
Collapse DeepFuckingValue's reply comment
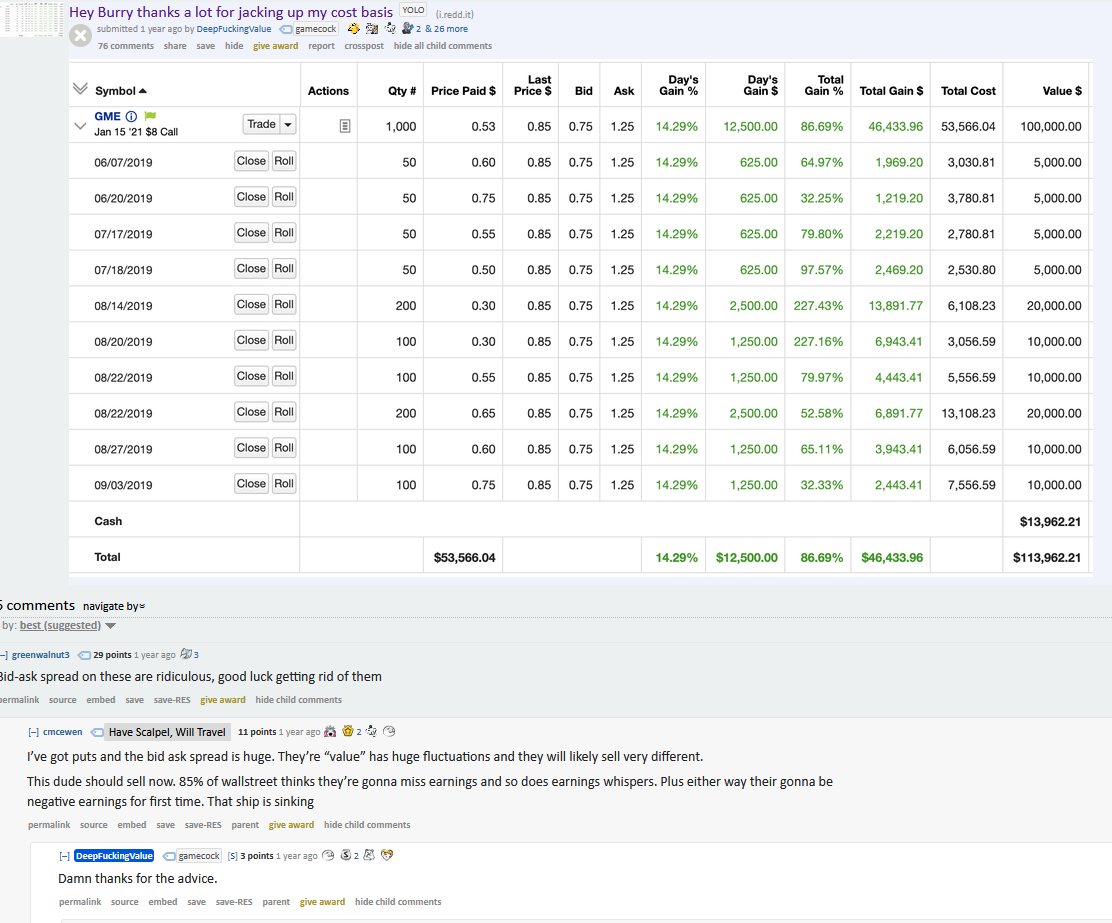(62, 855)
